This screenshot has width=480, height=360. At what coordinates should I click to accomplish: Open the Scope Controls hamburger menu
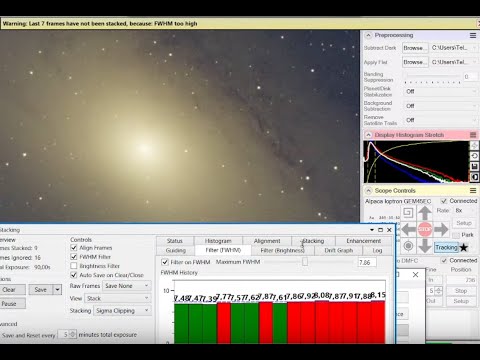[x=473, y=191]
